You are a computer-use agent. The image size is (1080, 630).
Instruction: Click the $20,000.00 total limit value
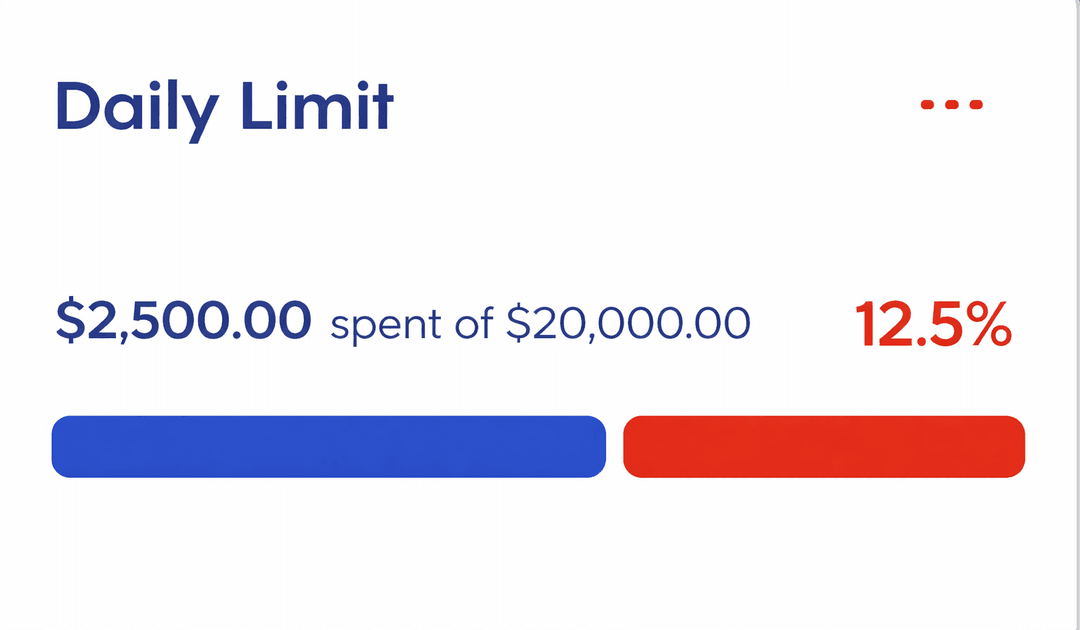point(628,324)
